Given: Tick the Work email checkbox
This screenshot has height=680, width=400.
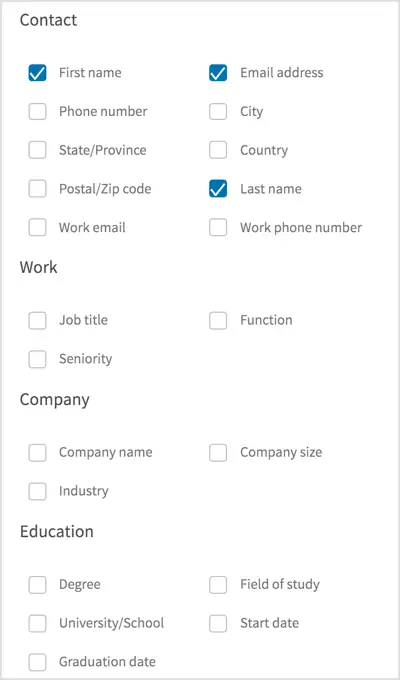Looking at the screenshot, I should tap(37, 227).
